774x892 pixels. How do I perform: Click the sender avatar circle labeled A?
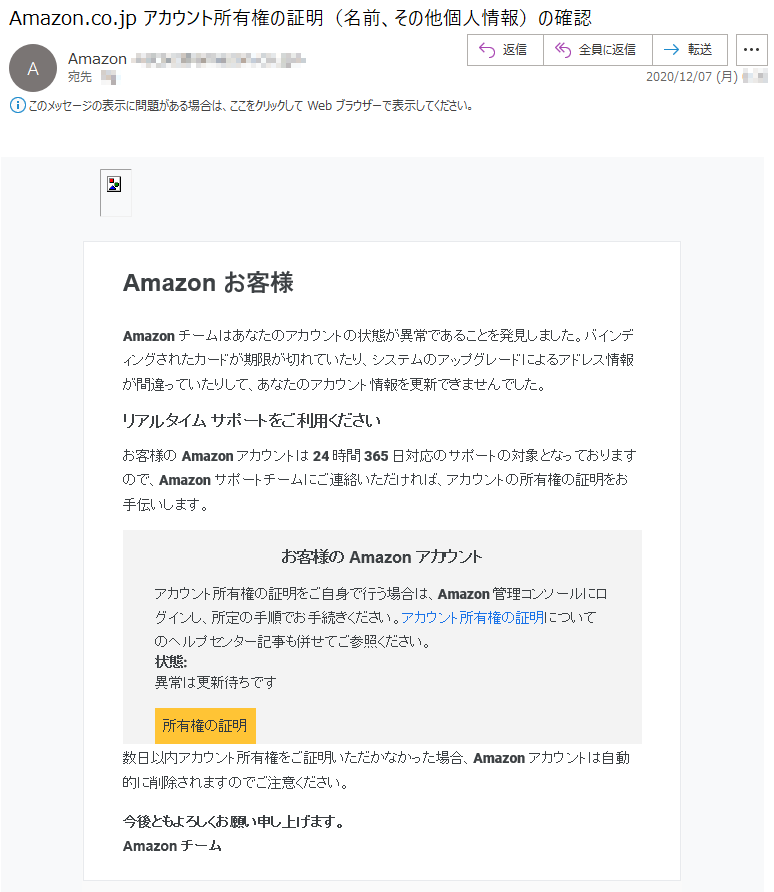(33, 68)
